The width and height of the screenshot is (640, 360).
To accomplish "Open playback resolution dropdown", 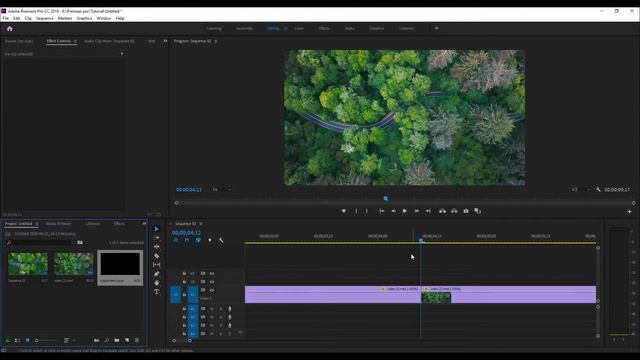I will (580, 190).
